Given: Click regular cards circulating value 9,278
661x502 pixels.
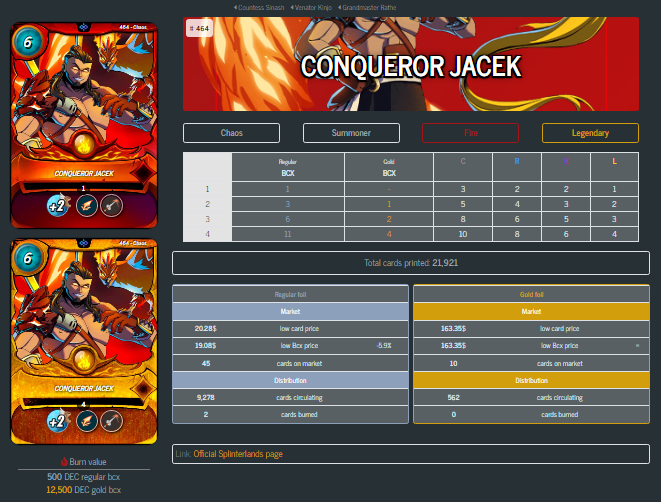Looking at the screenshot, I should [206, 397].
